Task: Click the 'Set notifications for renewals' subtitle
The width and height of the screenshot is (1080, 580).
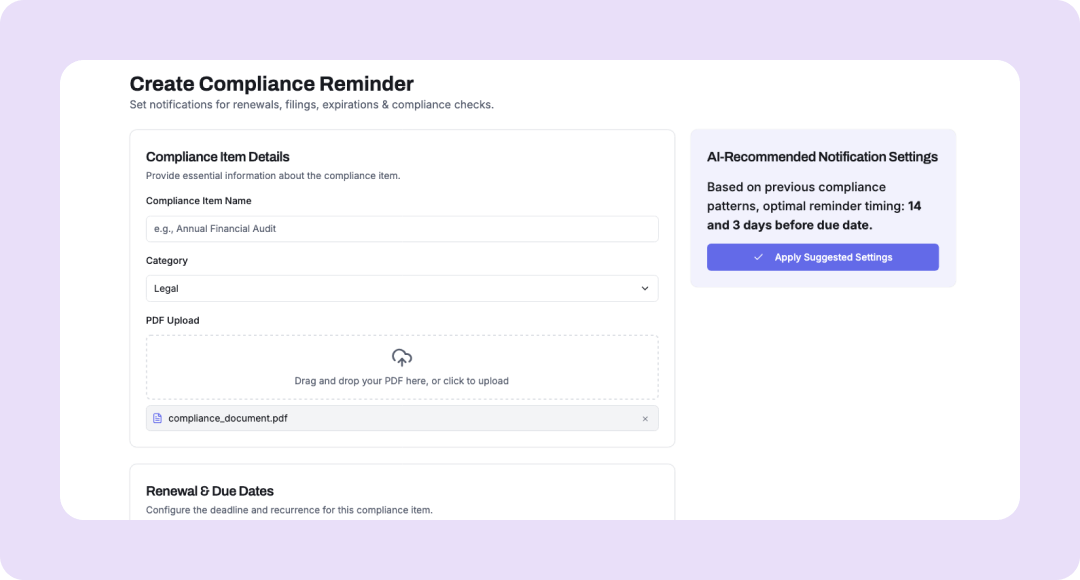Action: (x=311, y=105)
